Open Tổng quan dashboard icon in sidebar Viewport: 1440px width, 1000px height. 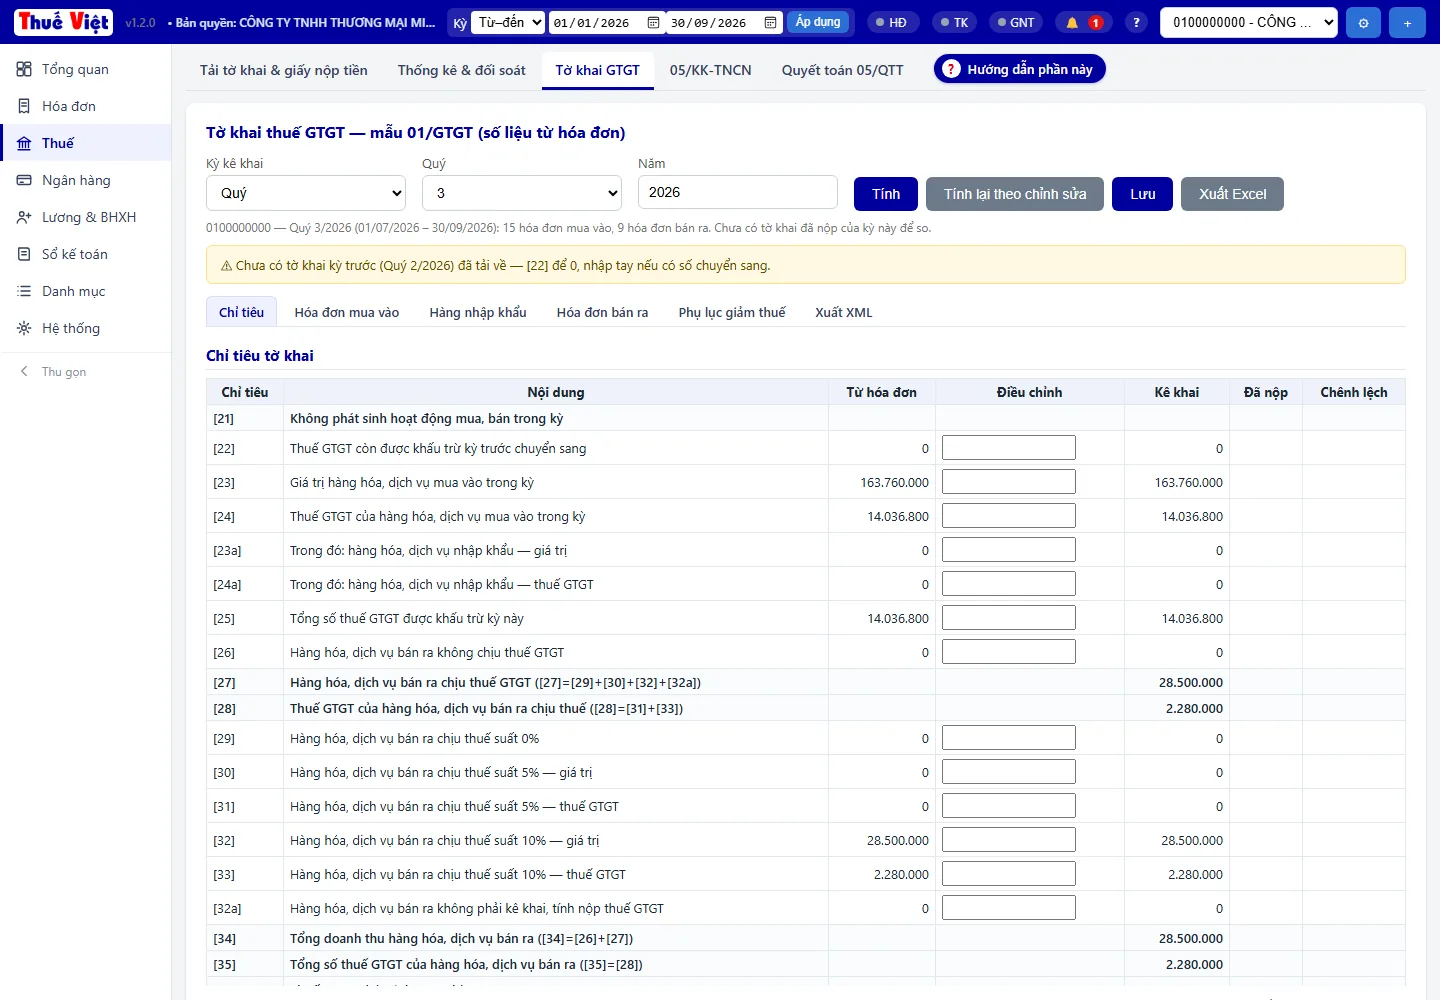pos(24,69)
